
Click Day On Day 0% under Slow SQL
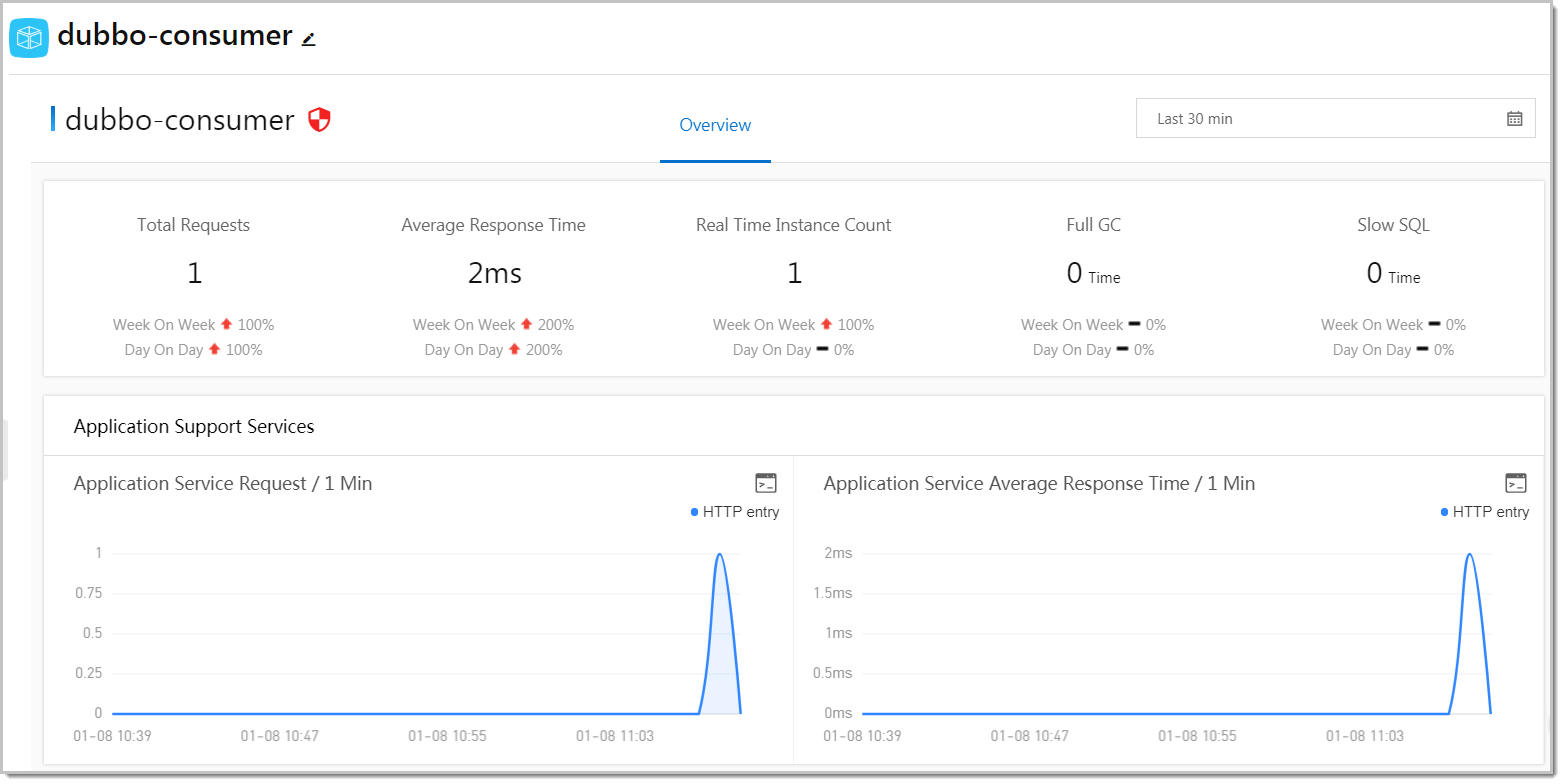pyautogui.click(x=1394, y=350)
